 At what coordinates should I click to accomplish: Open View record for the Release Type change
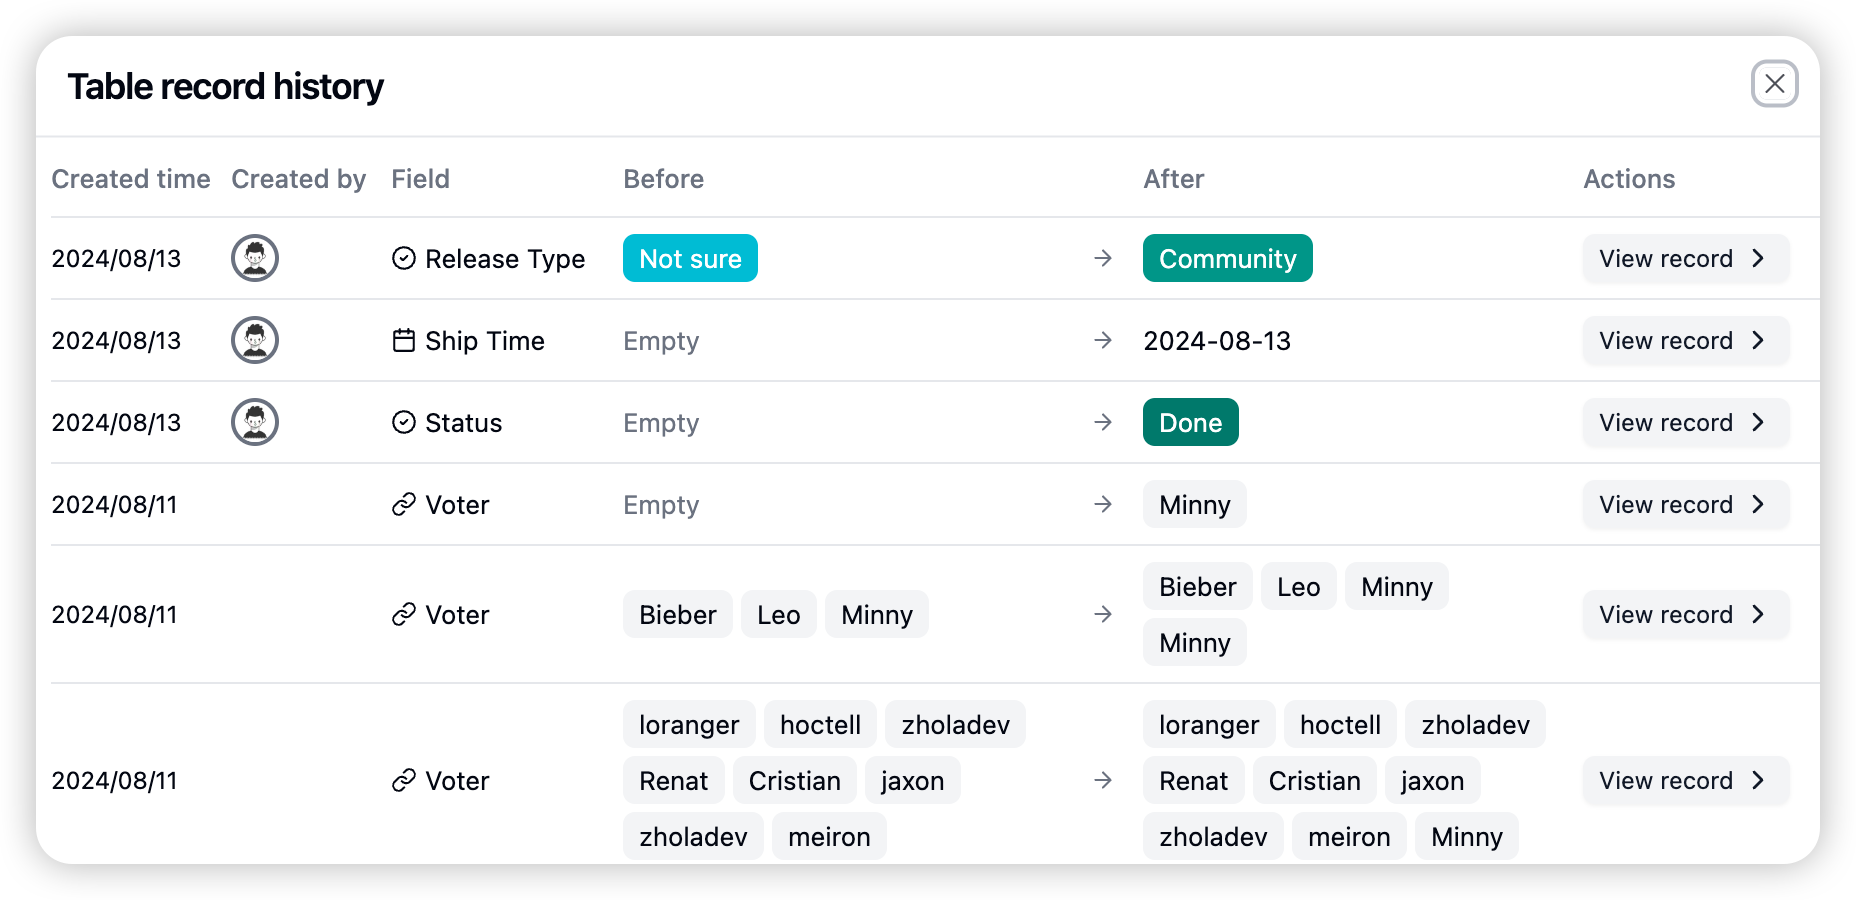(x=1685, y=258)
